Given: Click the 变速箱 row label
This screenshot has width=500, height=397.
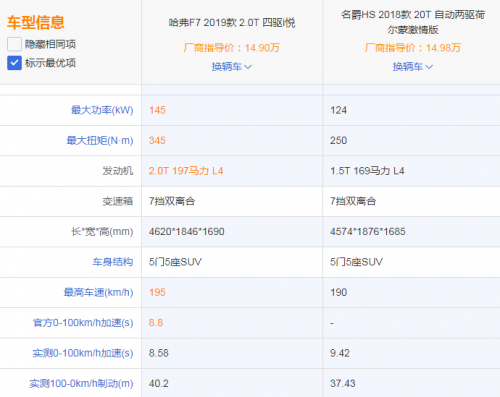Looking at the screenshot, I should [x=118, y=201].
